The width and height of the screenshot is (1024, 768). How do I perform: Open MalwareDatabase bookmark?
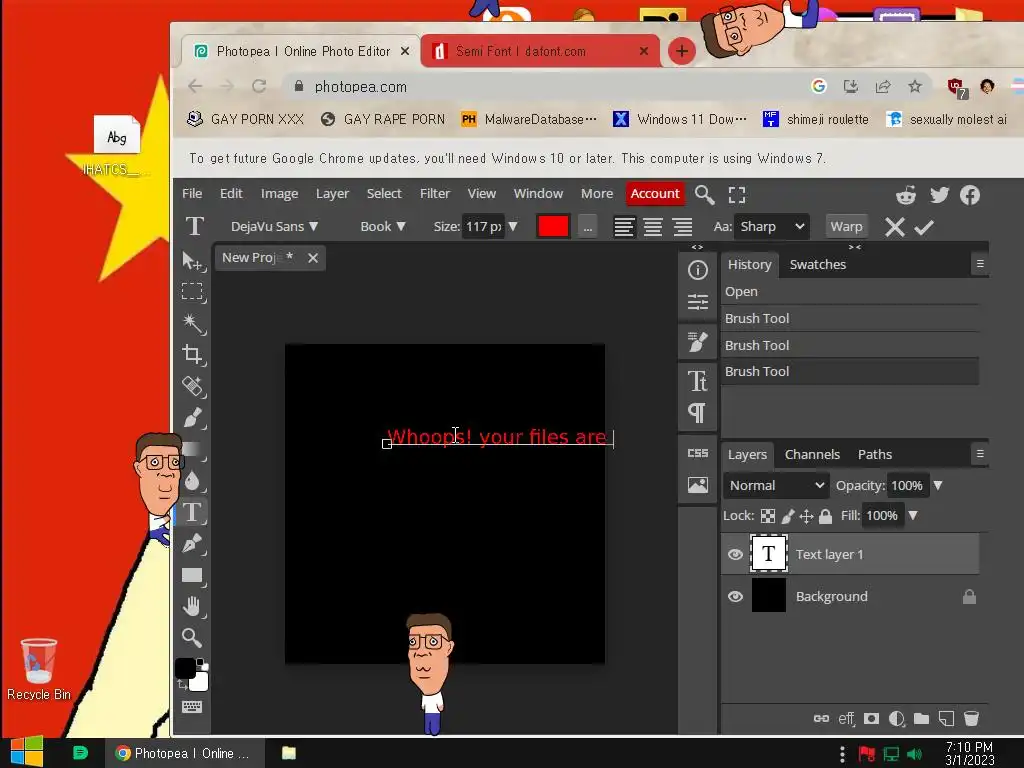coord(528,120)
